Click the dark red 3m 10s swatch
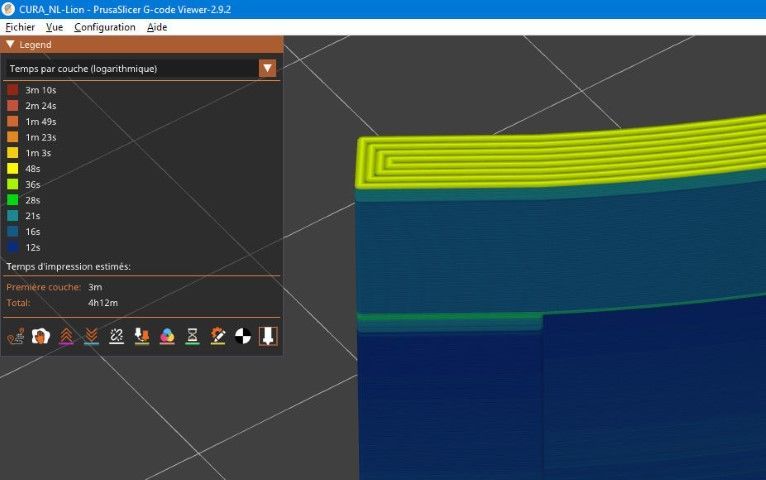This screenshot has height=480, width=766. tap(13, 90)
